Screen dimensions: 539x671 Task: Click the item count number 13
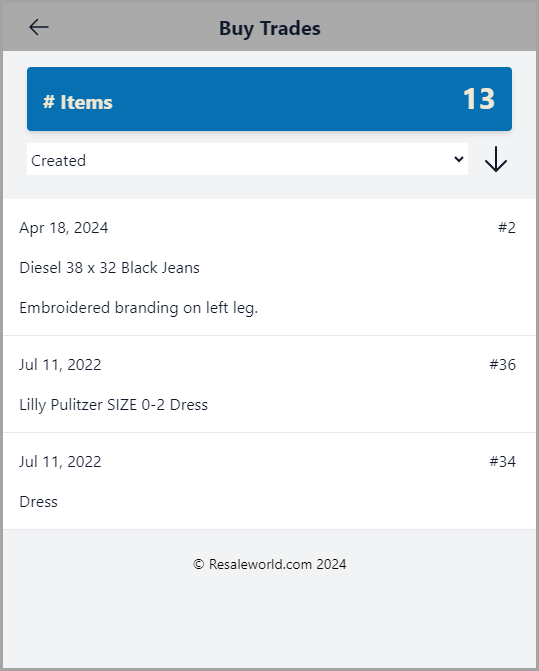[479, 99]
